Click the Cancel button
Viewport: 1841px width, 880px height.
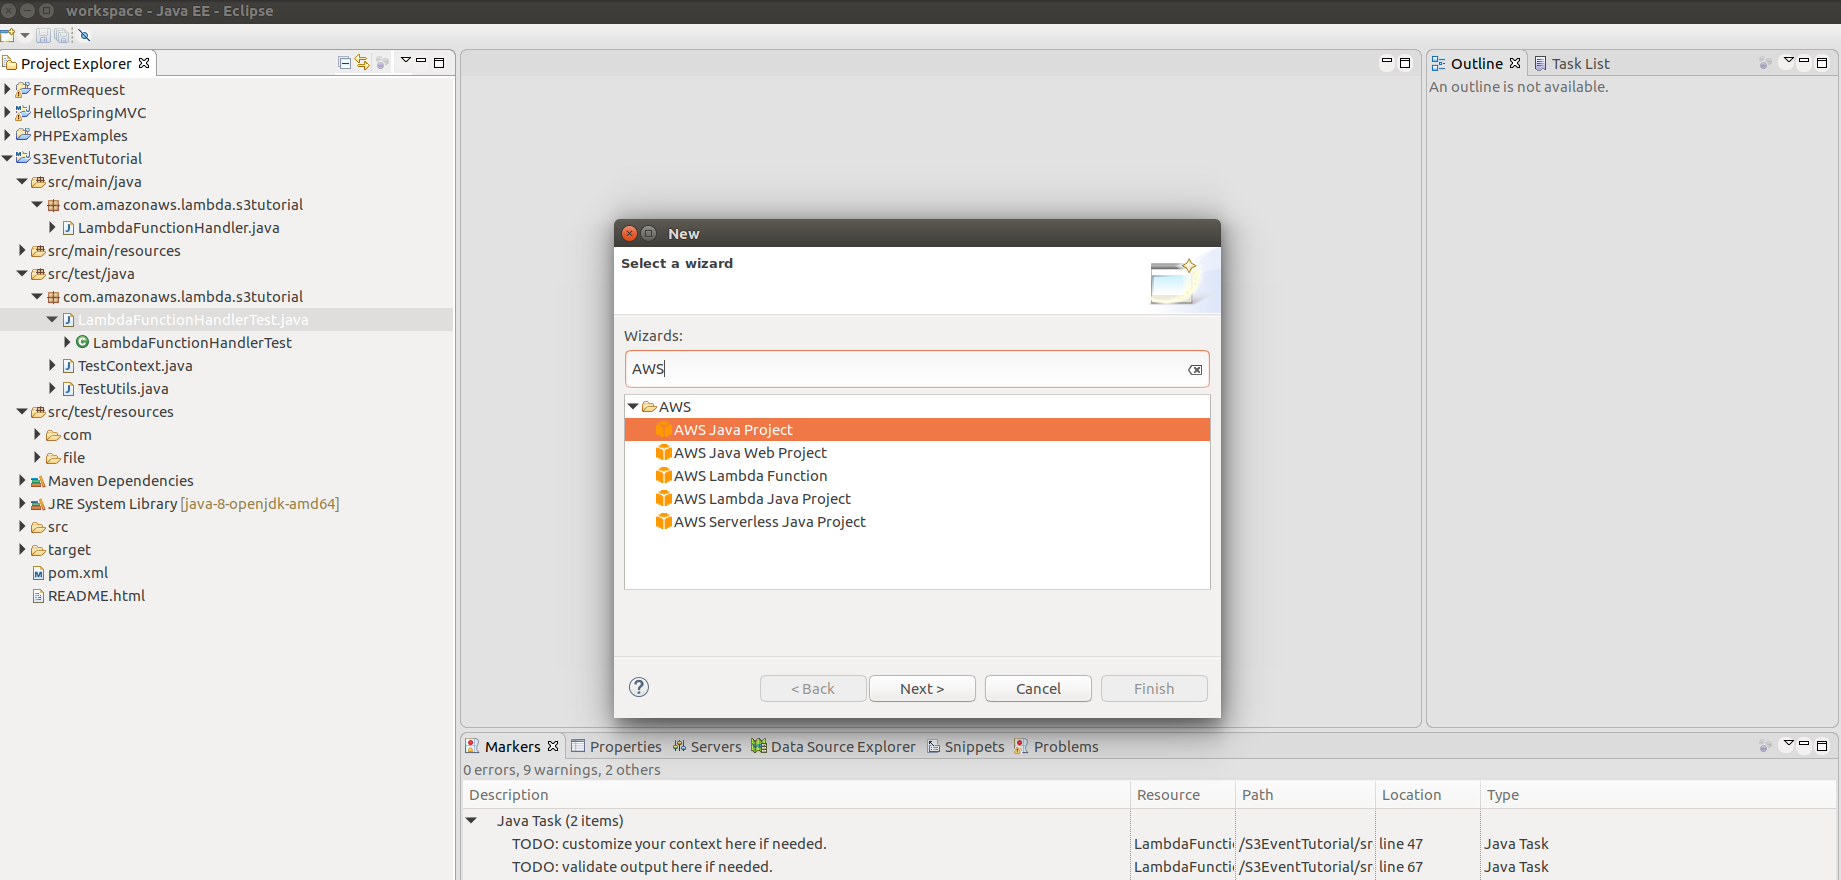[x=1038, y=688]
